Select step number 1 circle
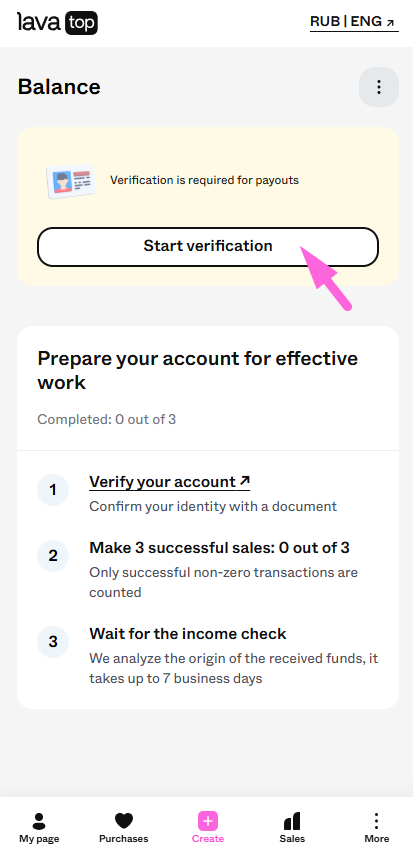This screenshot has width=413, height=855. (53, 490)
